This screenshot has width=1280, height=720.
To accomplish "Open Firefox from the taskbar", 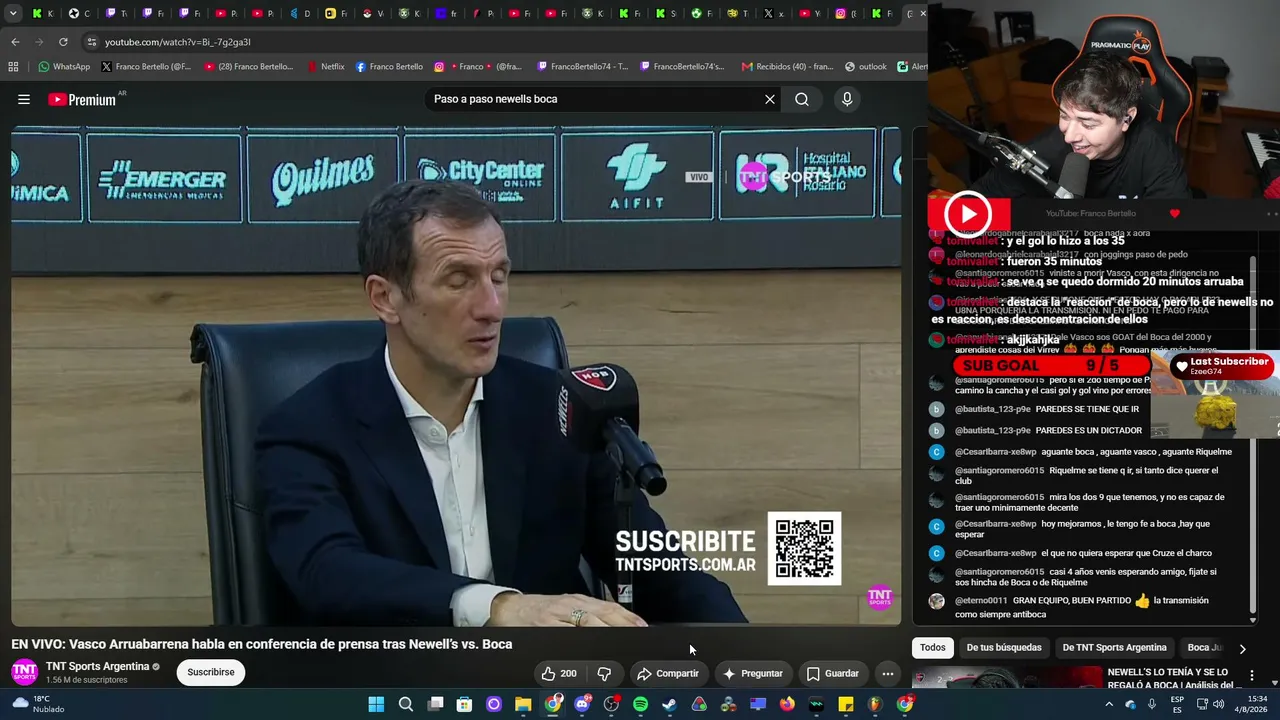I will [787, 704].
